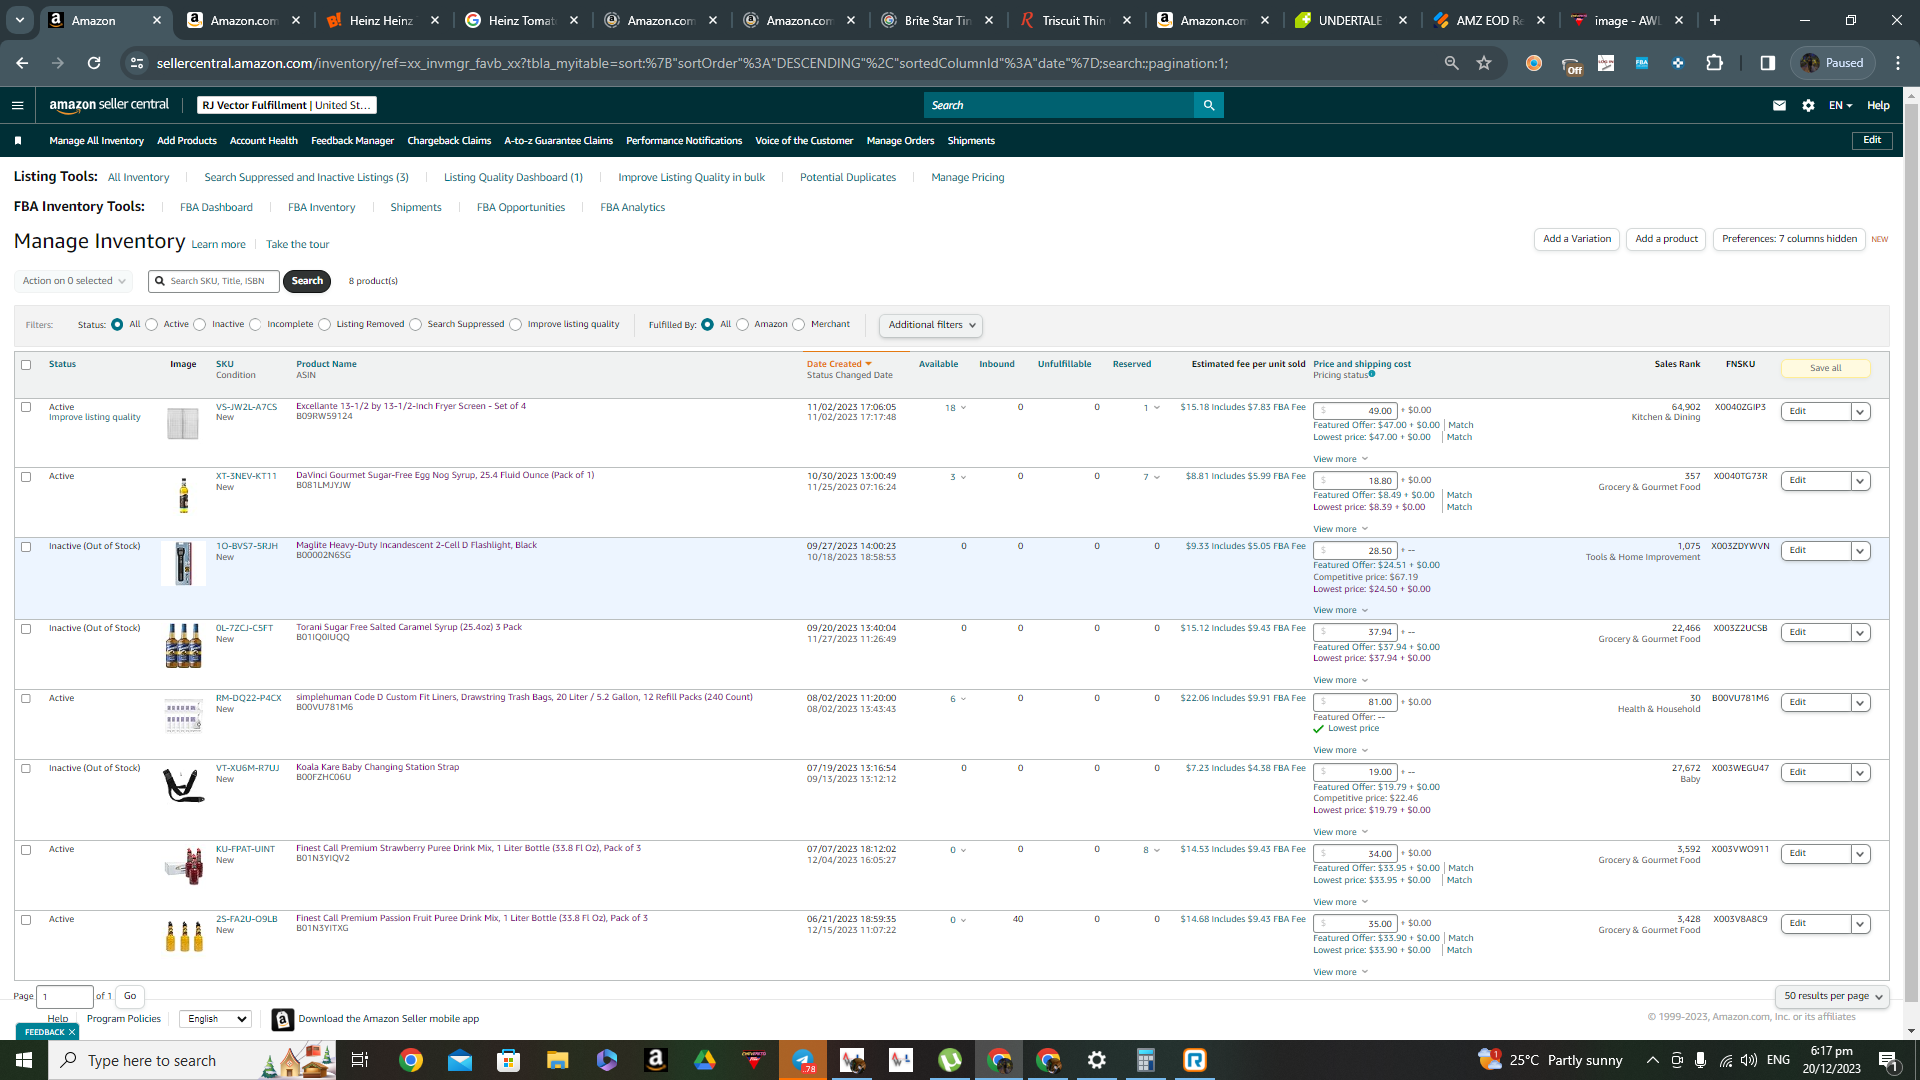
Task: Open the English language dropdown in footer
Action: [215, 1019]
